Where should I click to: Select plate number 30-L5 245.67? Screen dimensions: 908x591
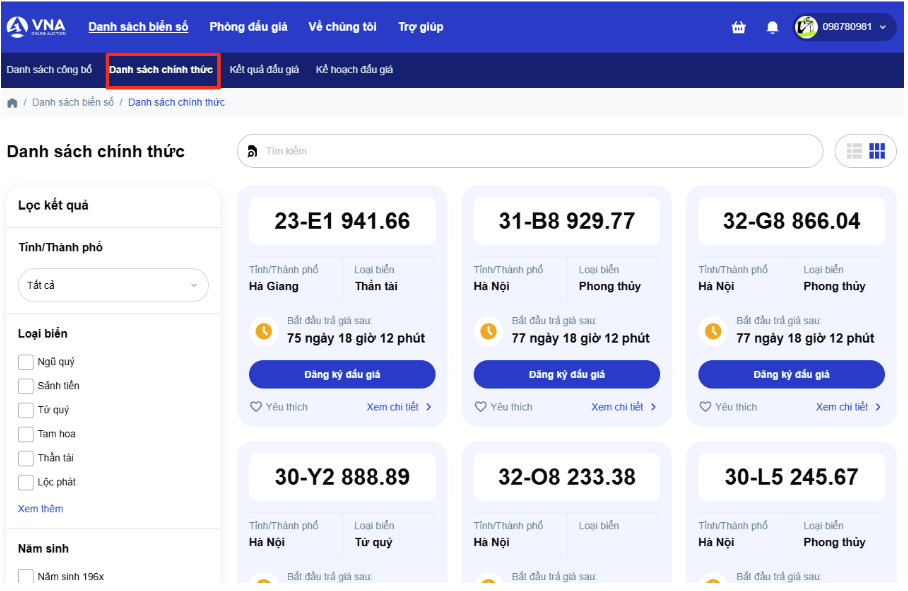coord(791,478)
